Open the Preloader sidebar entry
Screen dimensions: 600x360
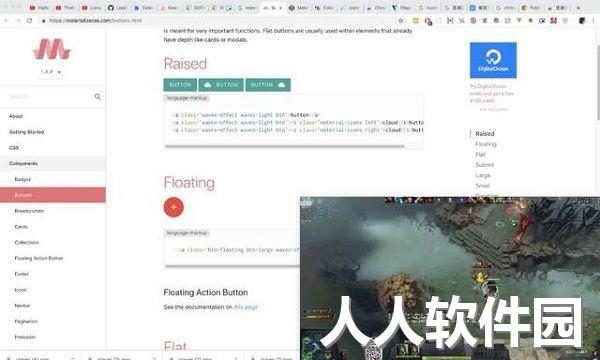[x=52, y=337]
